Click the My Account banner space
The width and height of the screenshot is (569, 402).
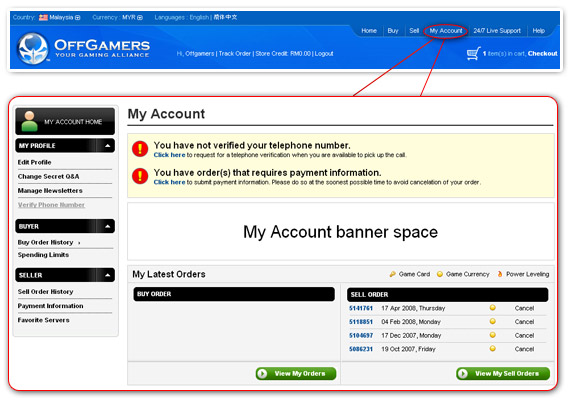340,231
